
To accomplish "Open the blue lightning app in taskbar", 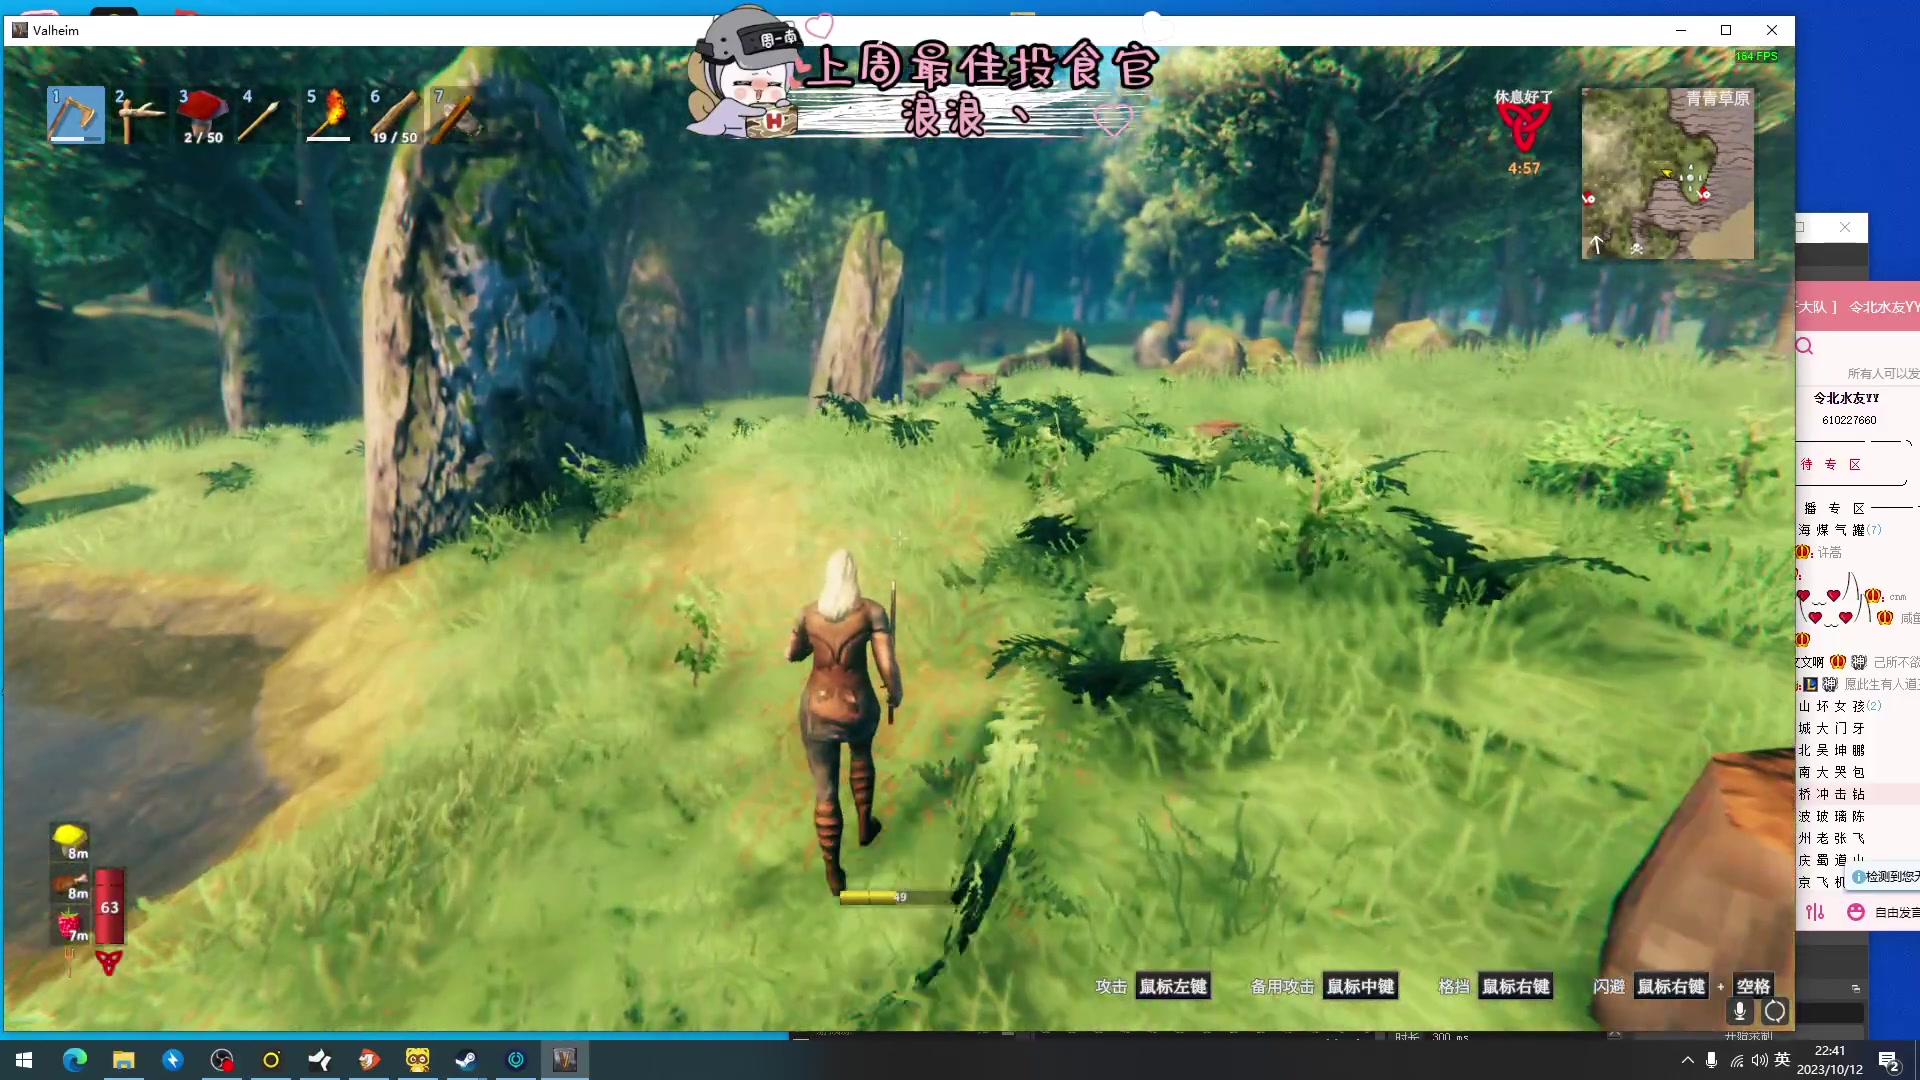I will (x=173, y=1060).
